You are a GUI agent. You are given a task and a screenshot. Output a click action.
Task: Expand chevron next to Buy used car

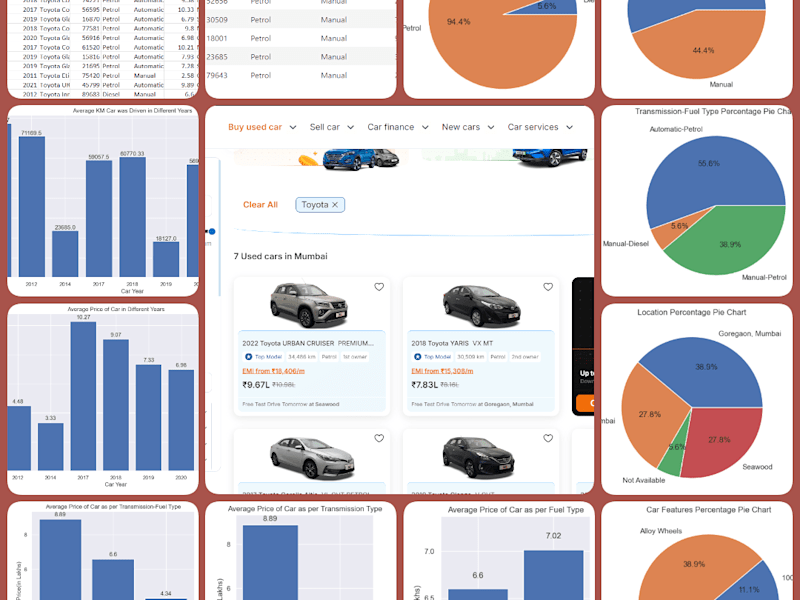pos(293,128)
